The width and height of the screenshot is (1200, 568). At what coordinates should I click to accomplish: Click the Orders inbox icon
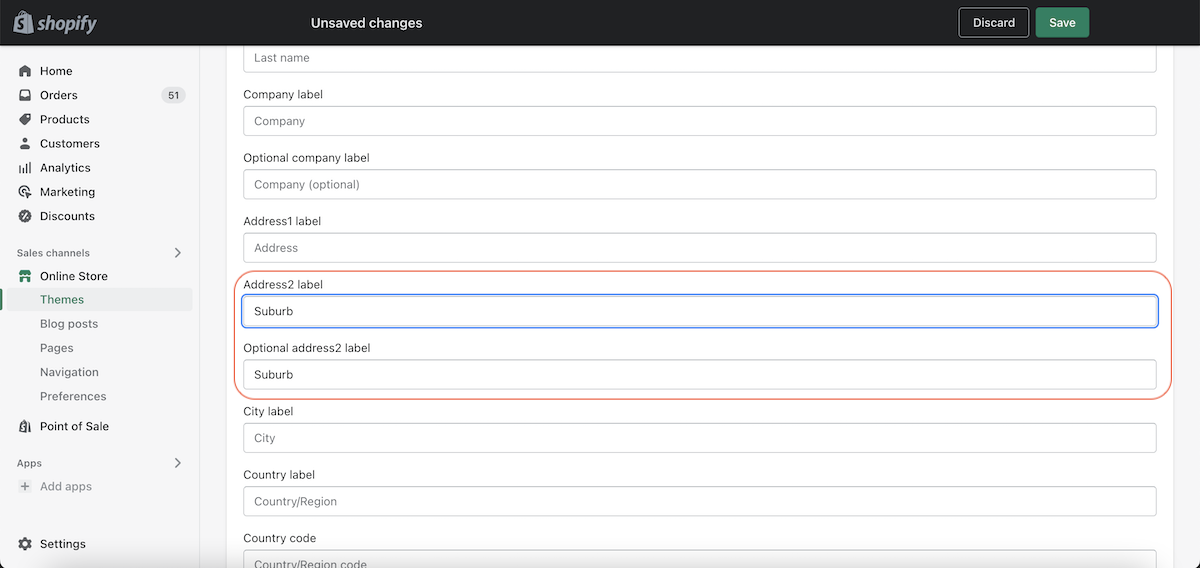point(25,95)
